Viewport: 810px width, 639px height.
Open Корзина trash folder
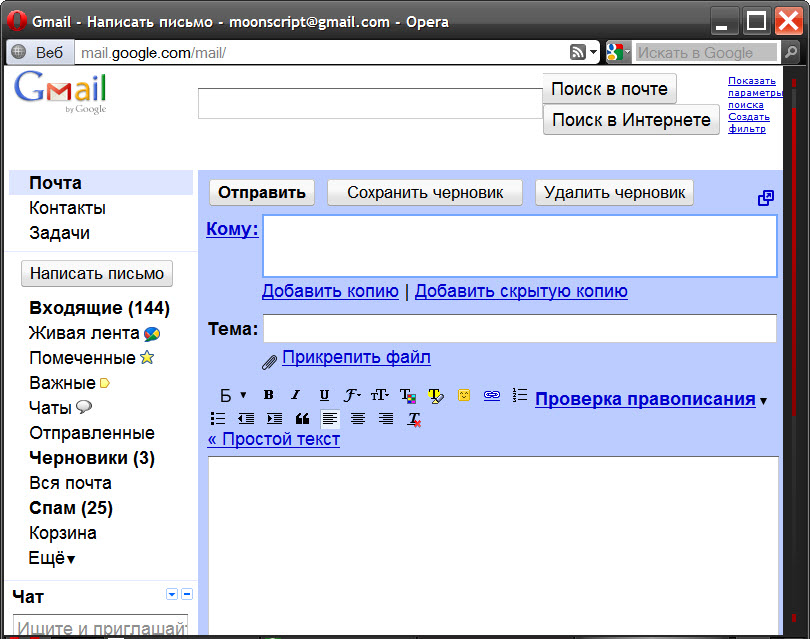(63, 533)
